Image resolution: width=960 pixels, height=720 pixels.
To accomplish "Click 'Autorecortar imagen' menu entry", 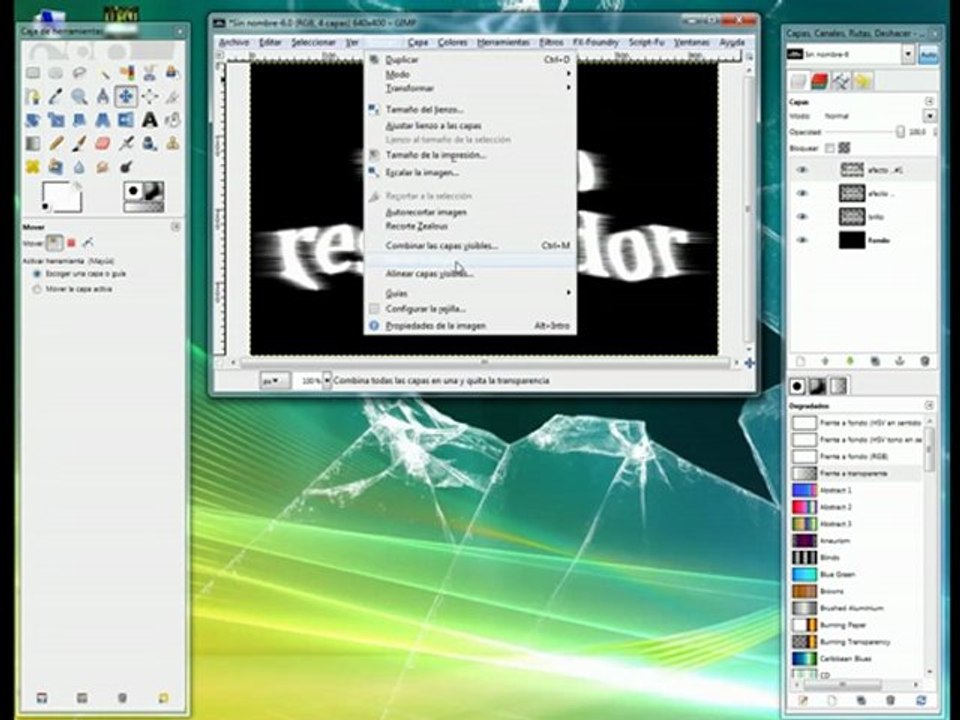I will click(470, 212).
